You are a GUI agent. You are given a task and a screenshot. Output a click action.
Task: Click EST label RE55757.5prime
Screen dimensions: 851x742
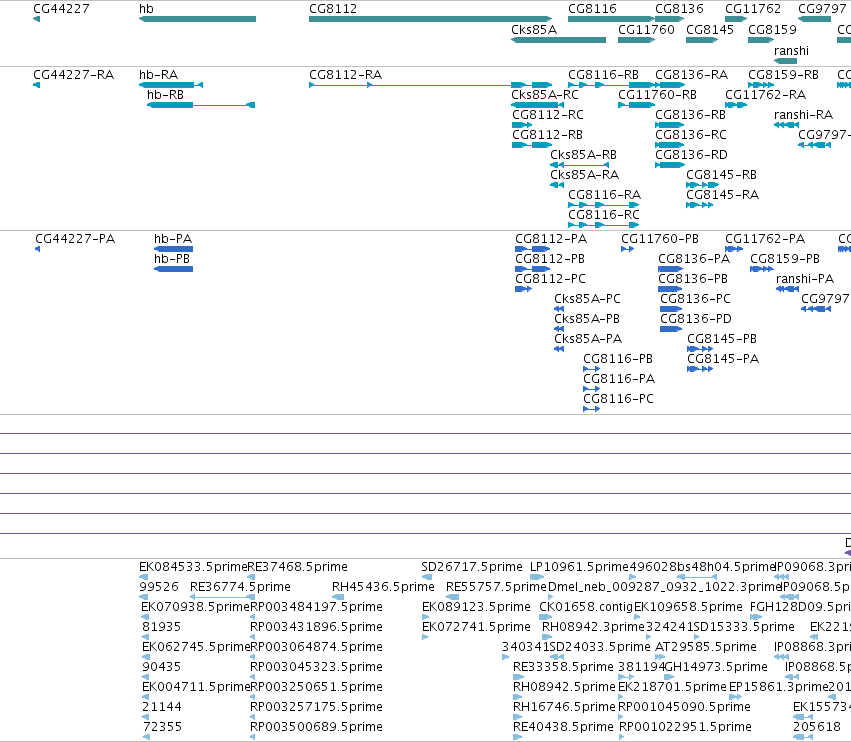coord(497,587)
